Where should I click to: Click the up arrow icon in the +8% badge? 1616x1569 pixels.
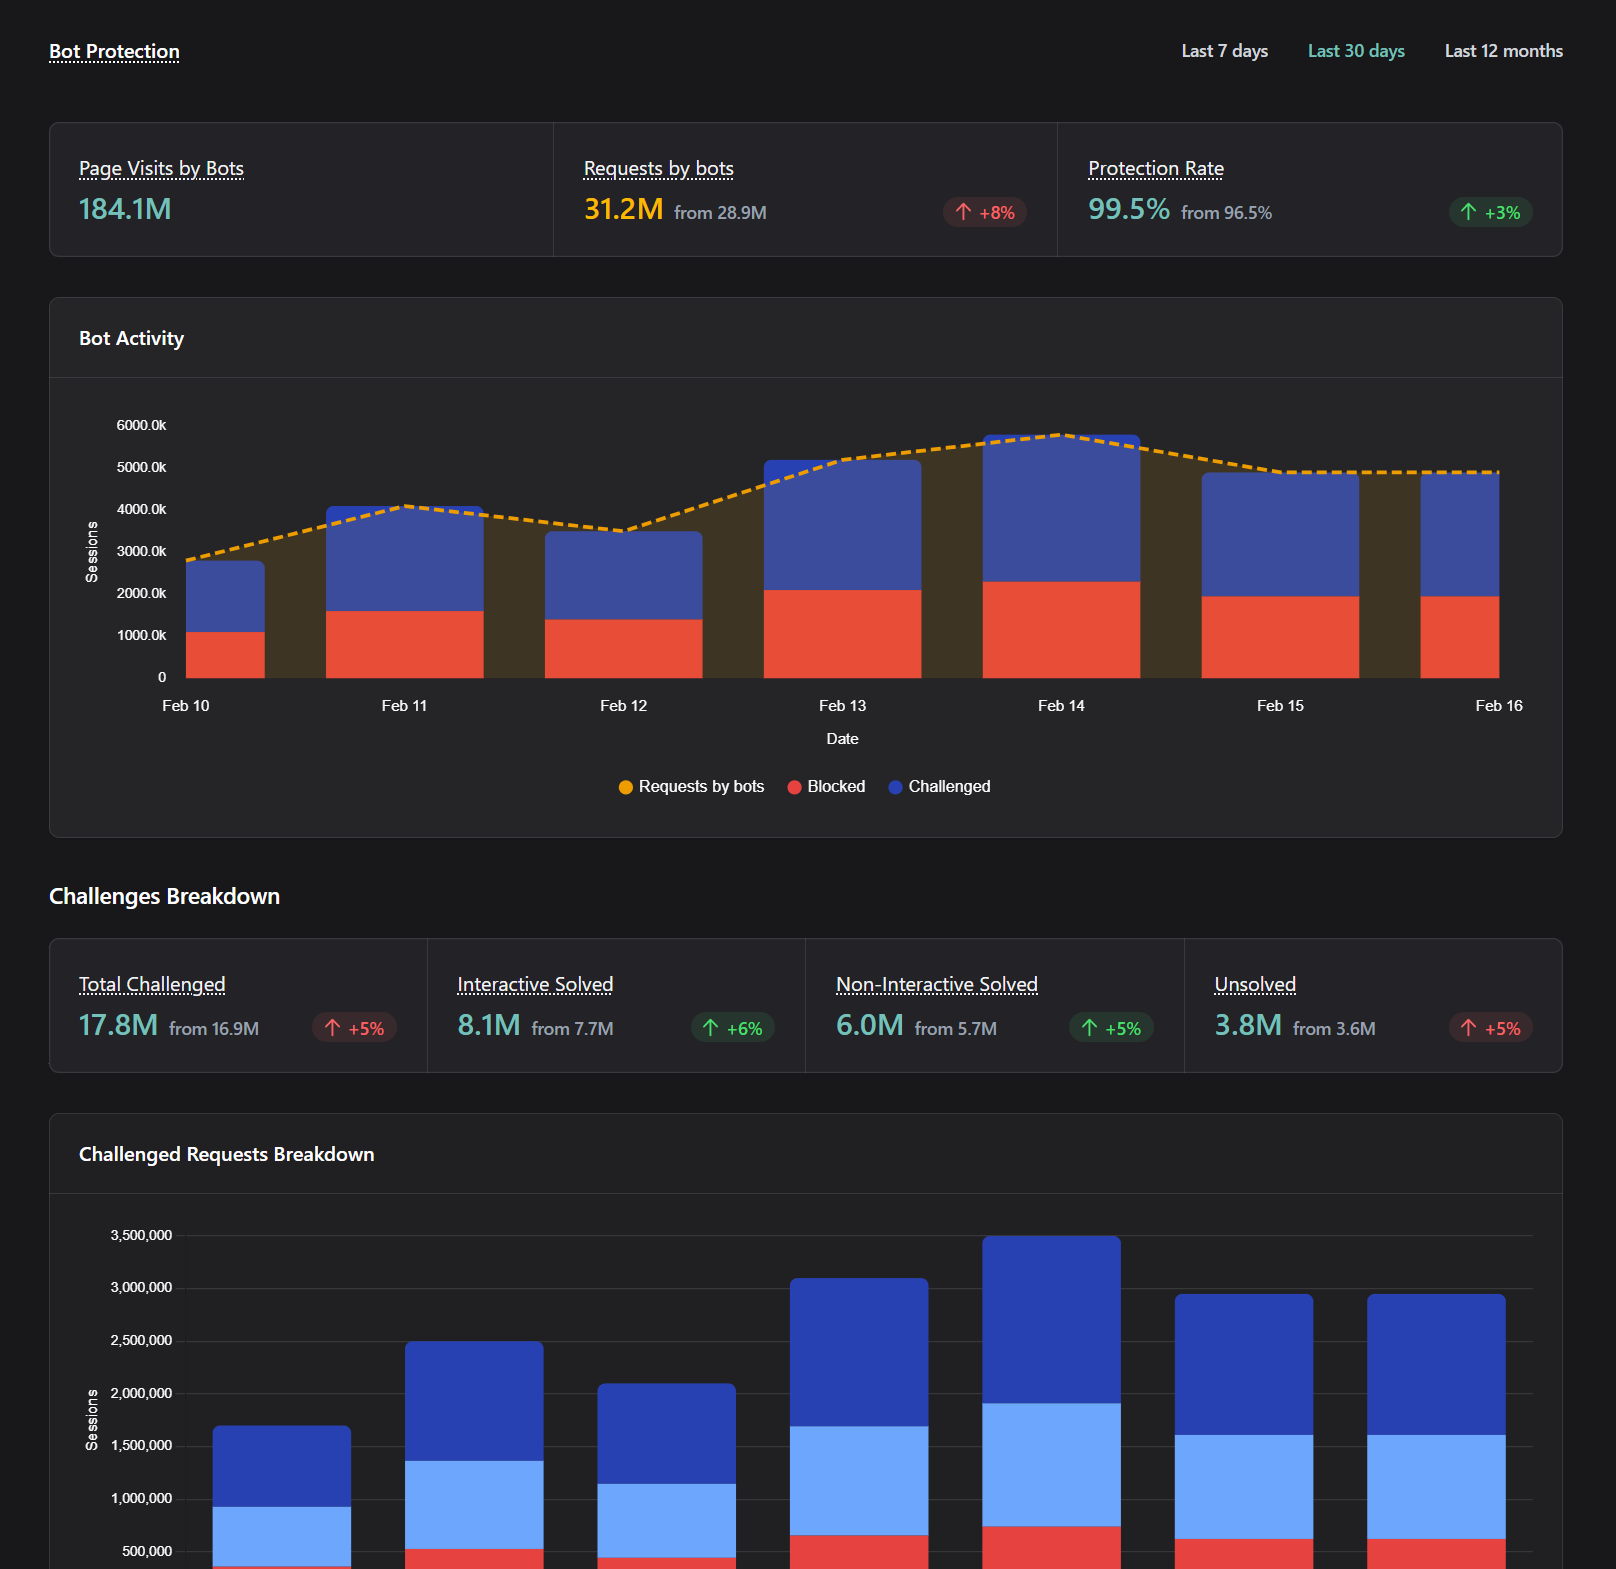click(x=962, y=212)
